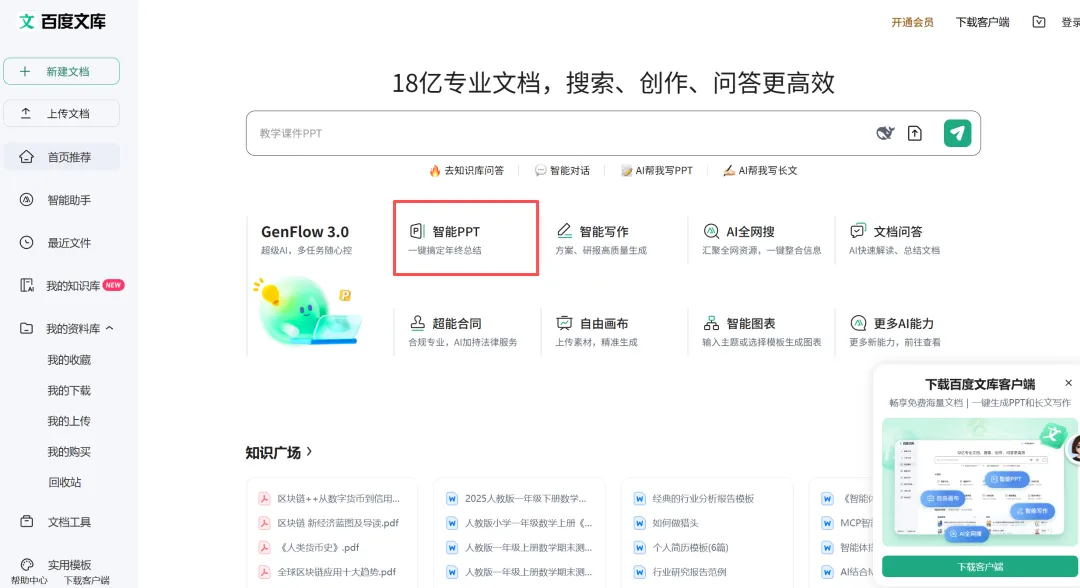Screen dimensions: 1080x588
Task: Open 我的收藏 in the sidebar
Action: pyautogui.click(x=69, y=359)
